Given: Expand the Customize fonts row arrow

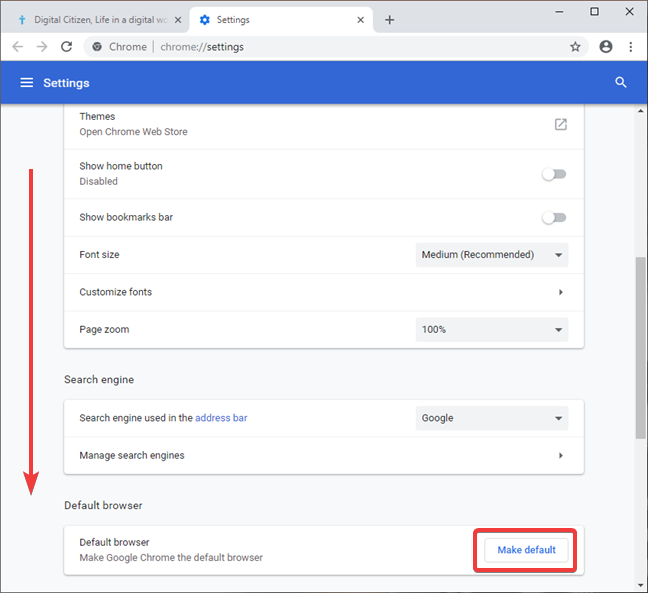Looking at the screenshot, I should [x=561, y=292].
